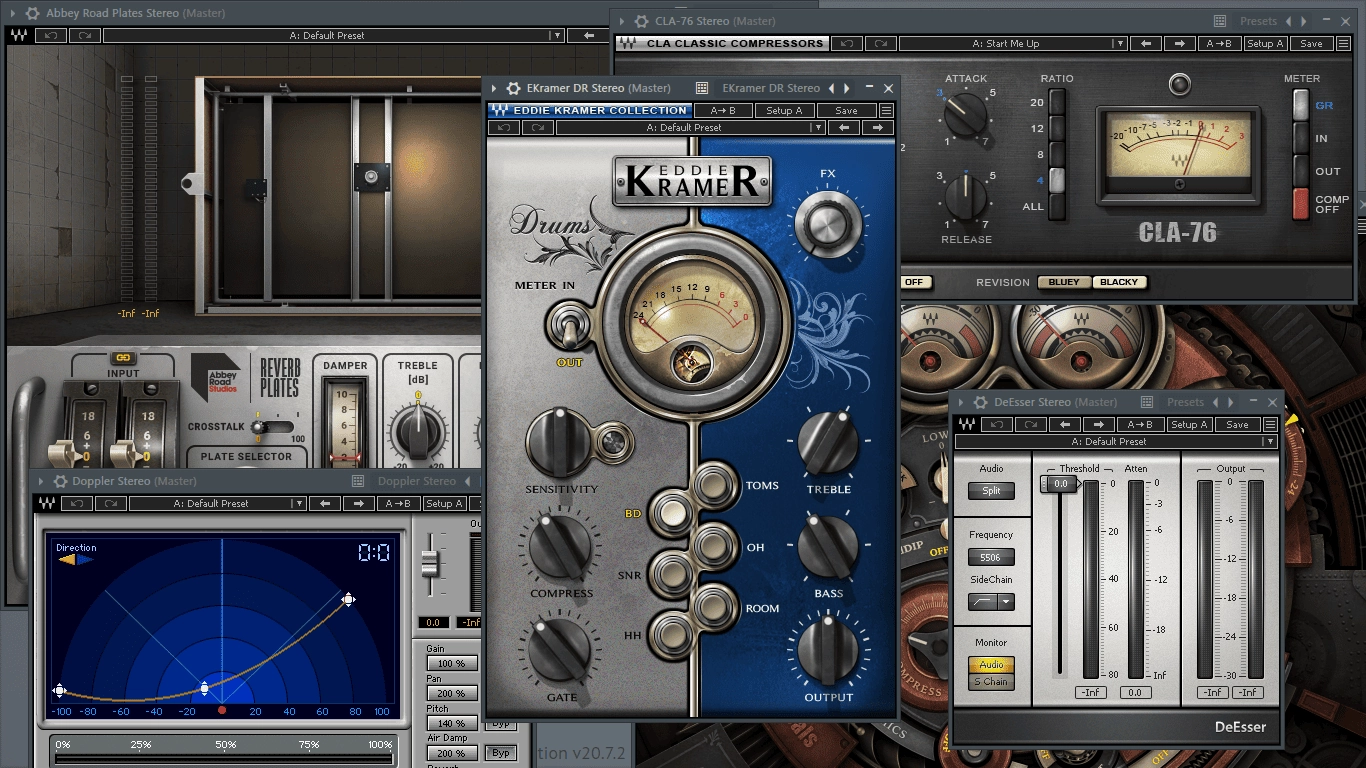Viewport: 1366px width, 768px height.
Task: Expand the Abbey Road Plates preset dropdown
Action: point(557,35)
